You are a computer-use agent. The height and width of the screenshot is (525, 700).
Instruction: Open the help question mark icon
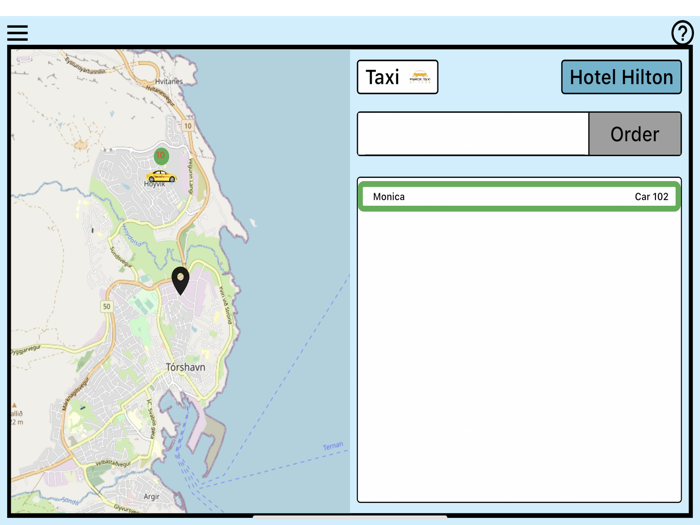(682, 33)
